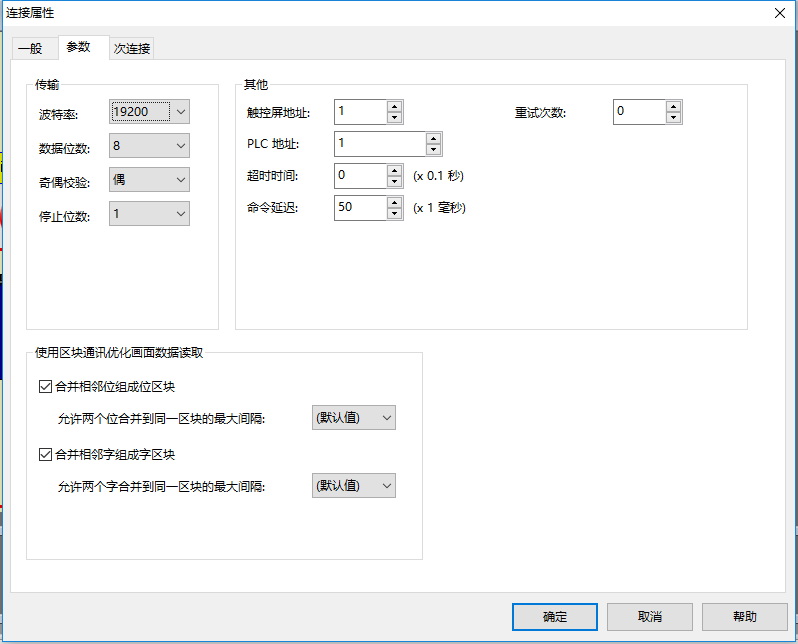Screen dimensions: 798x644
Task: Click the 取消 button
Action: 649,617
